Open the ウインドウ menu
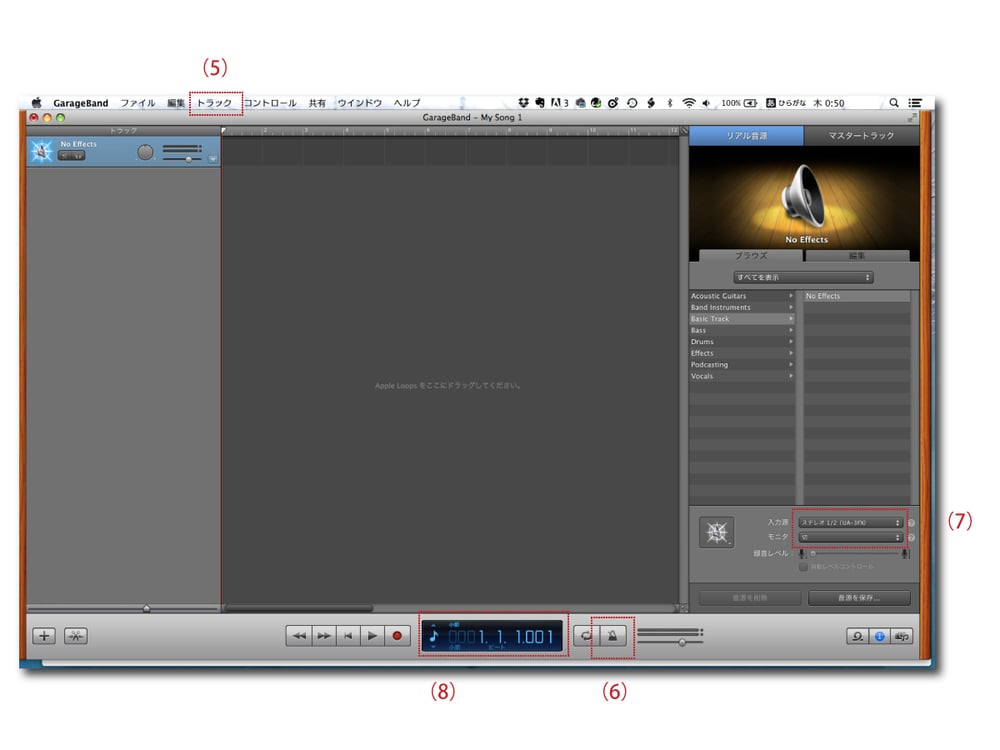This screenshot has height=750, width=1000. (x=360, y=103)
